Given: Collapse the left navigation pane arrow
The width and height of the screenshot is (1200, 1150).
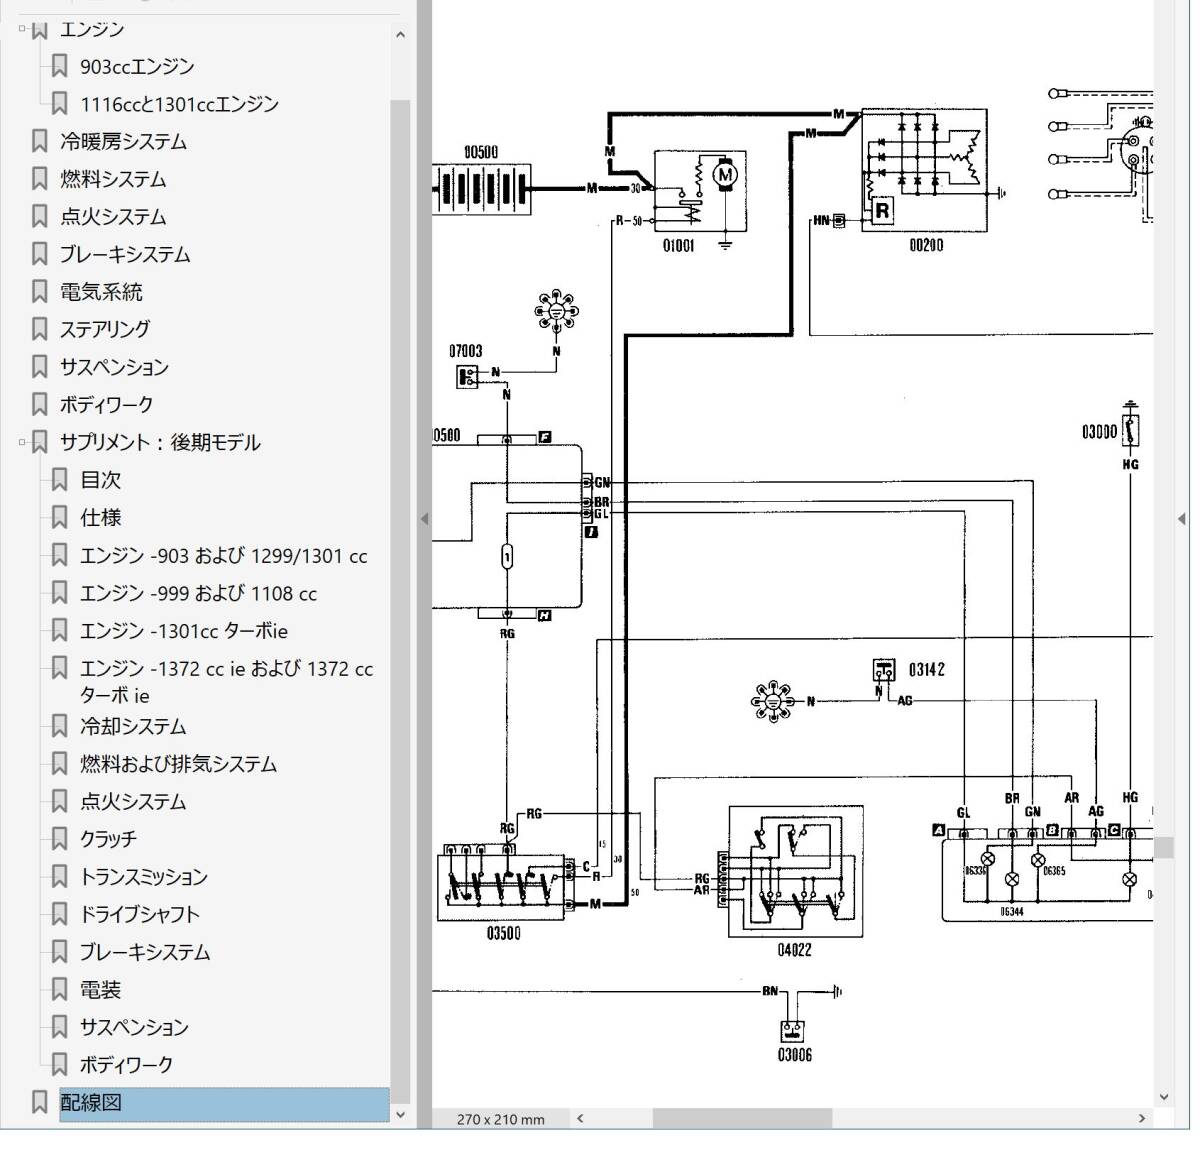Looking at the screenshot, I should tap(424, 519).
